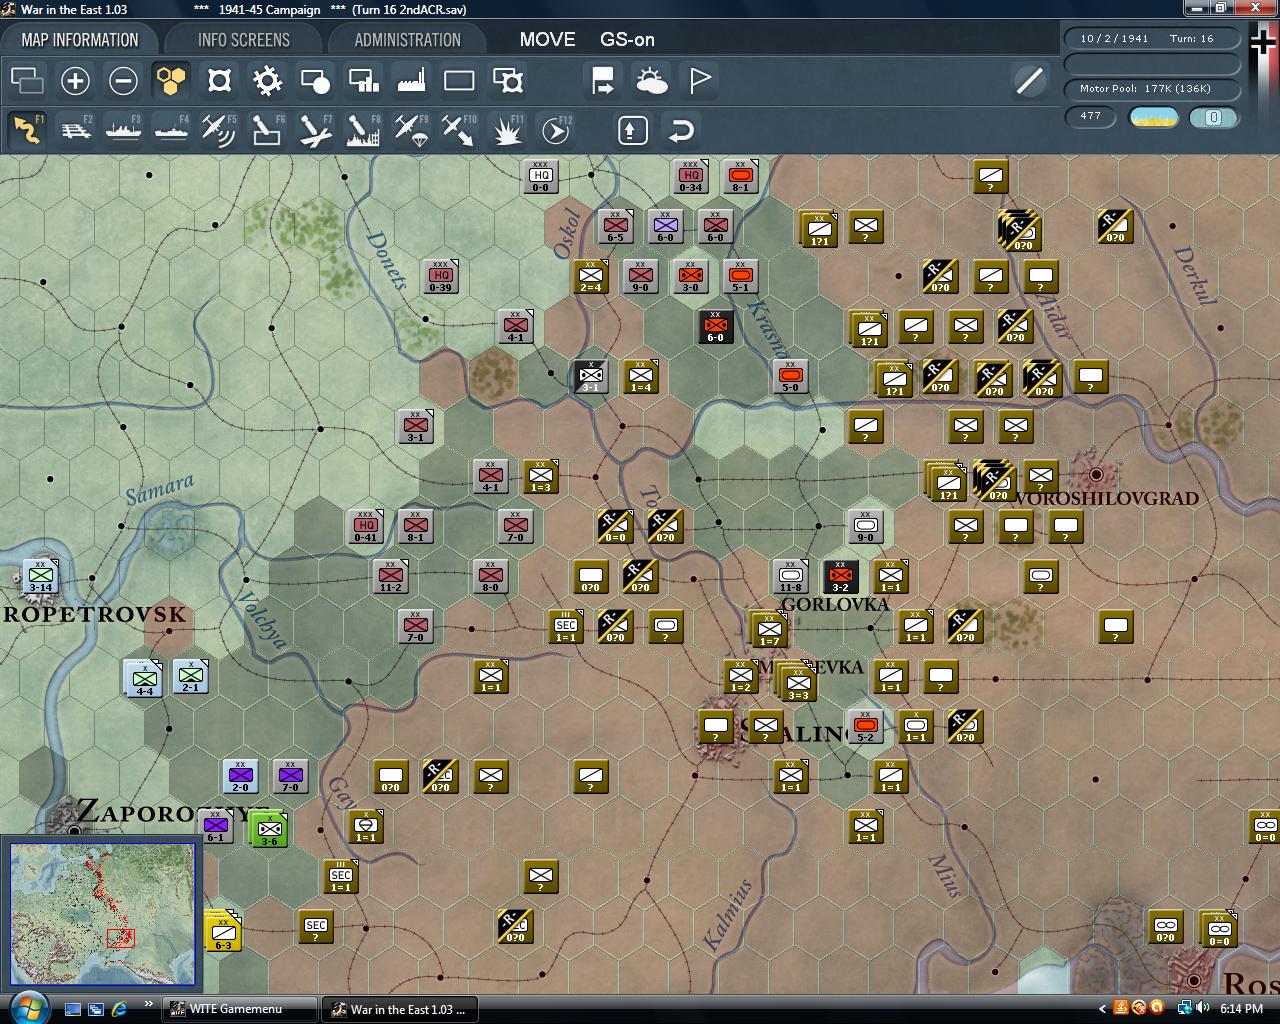Click the gear cog toolbar icon
This screenshot has width=1280, height=1024.
(x=267, y=80)
